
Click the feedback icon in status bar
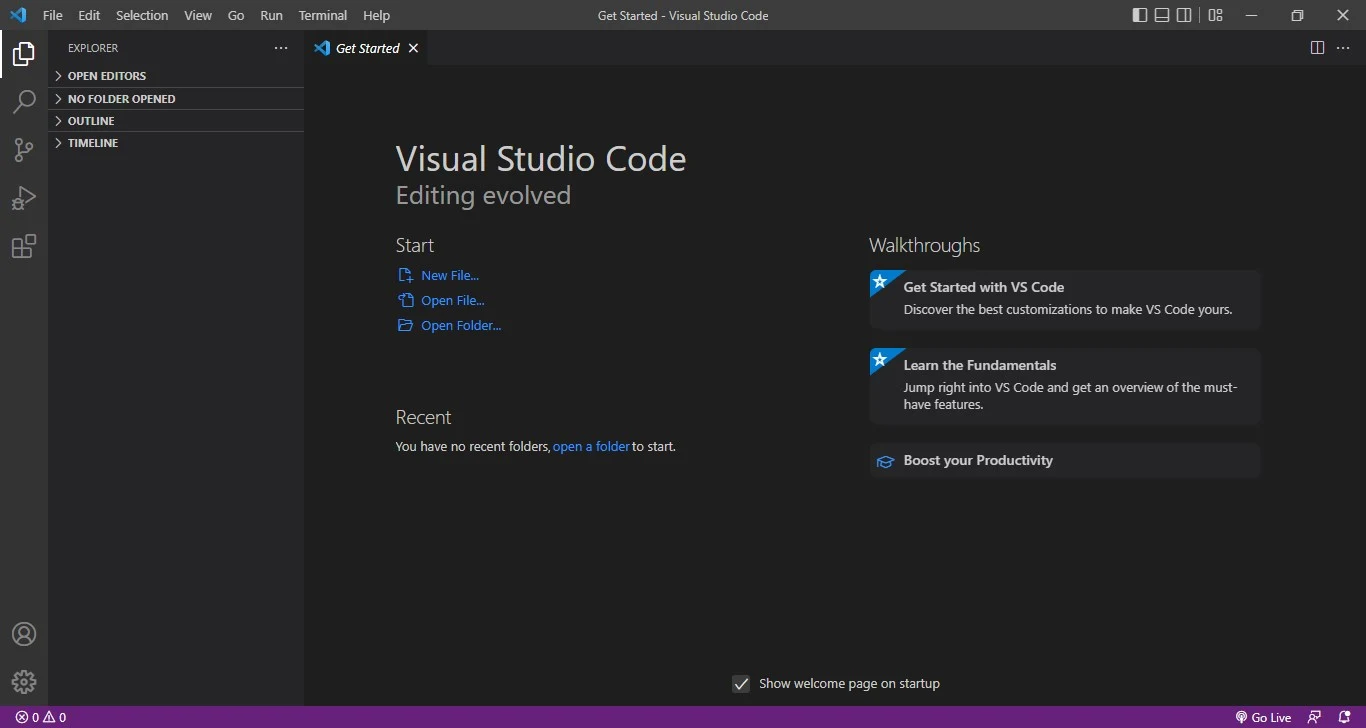[1315, 717]
